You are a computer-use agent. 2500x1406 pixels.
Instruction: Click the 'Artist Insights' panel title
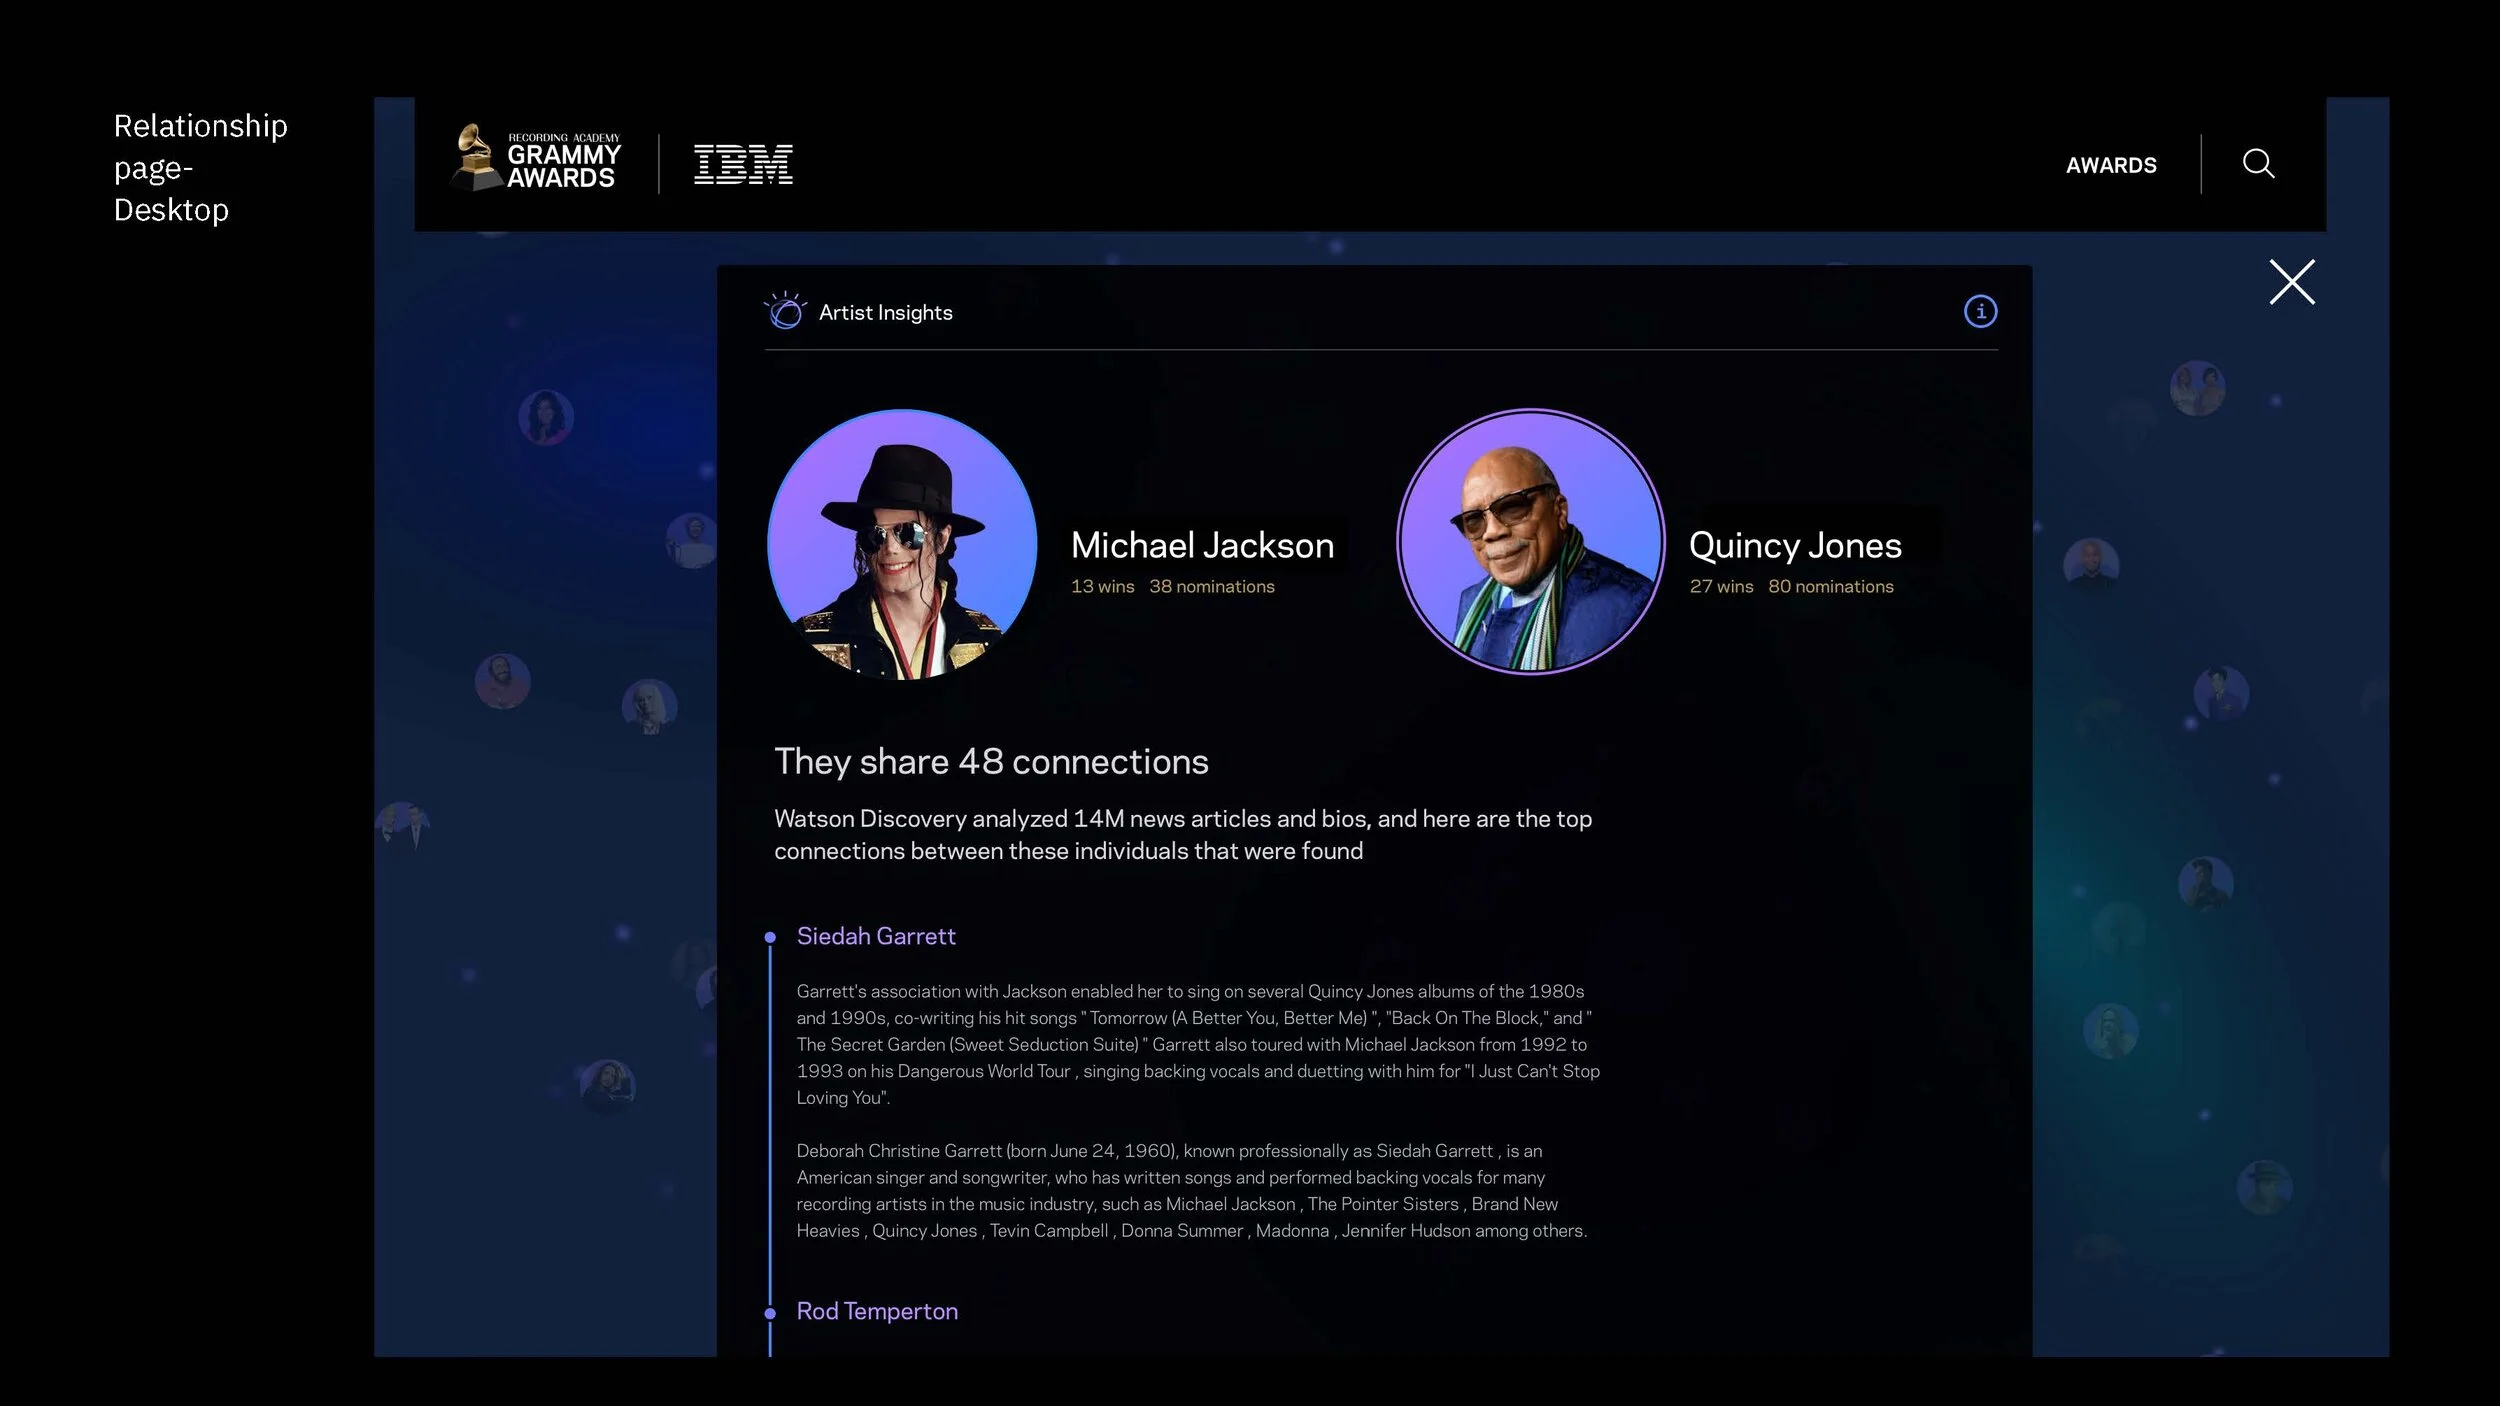click(885, 313)
